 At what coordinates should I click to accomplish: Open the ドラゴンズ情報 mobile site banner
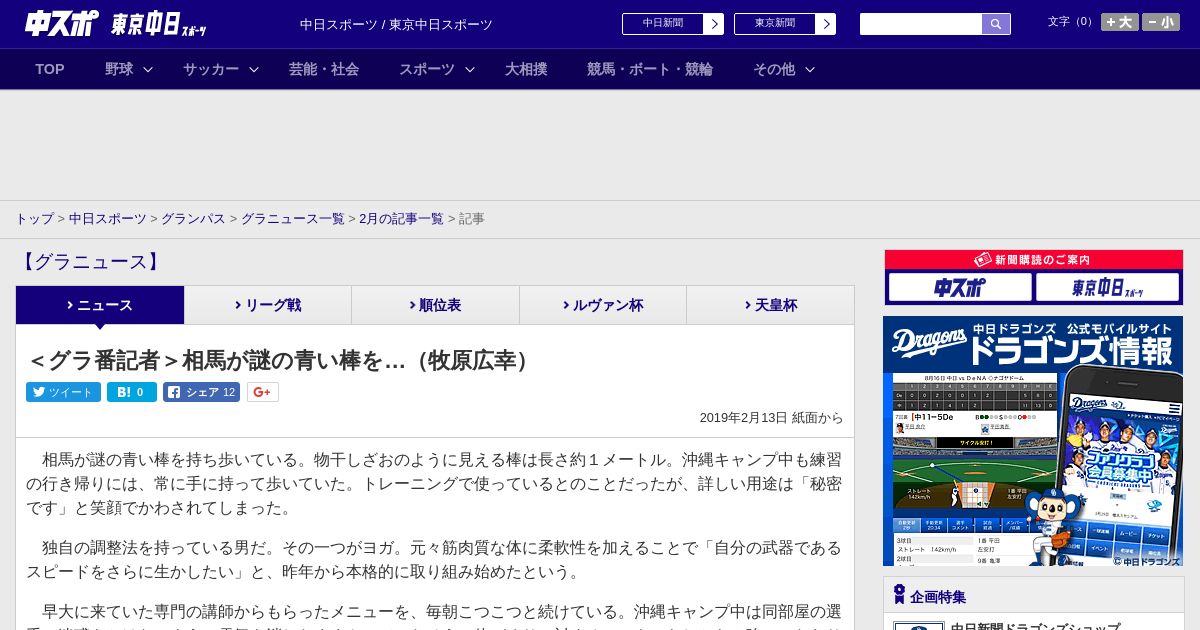pos(1033,441)
